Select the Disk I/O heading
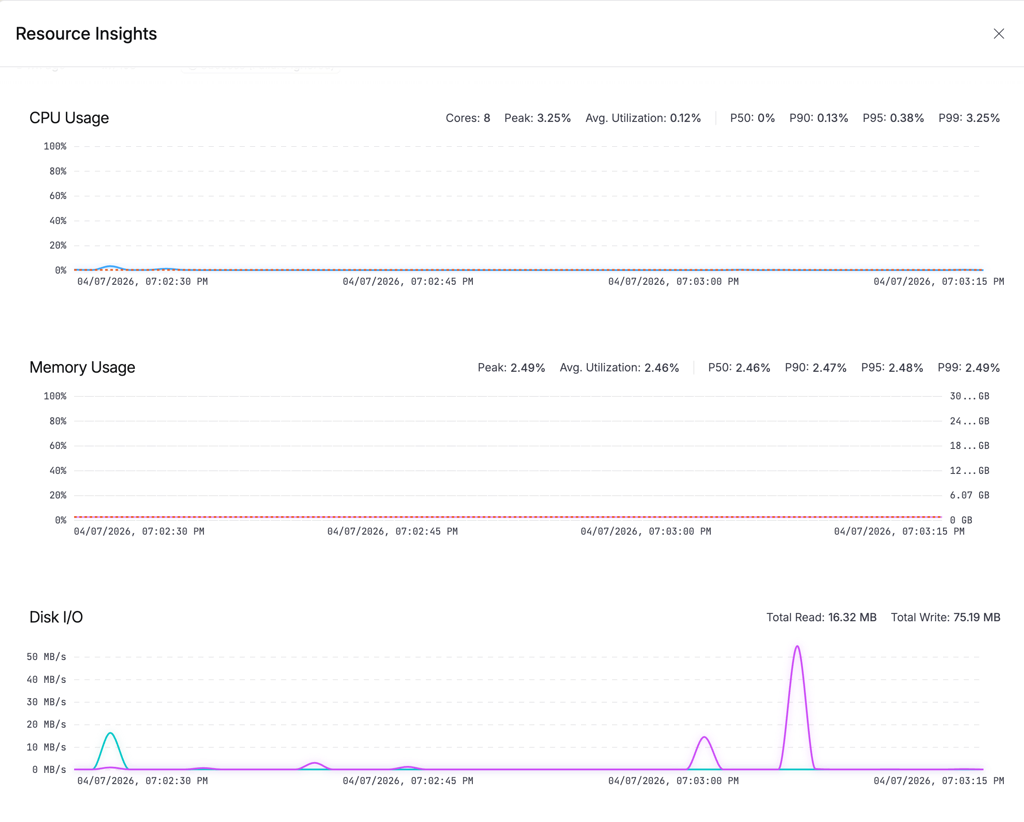 pos(56,618)
